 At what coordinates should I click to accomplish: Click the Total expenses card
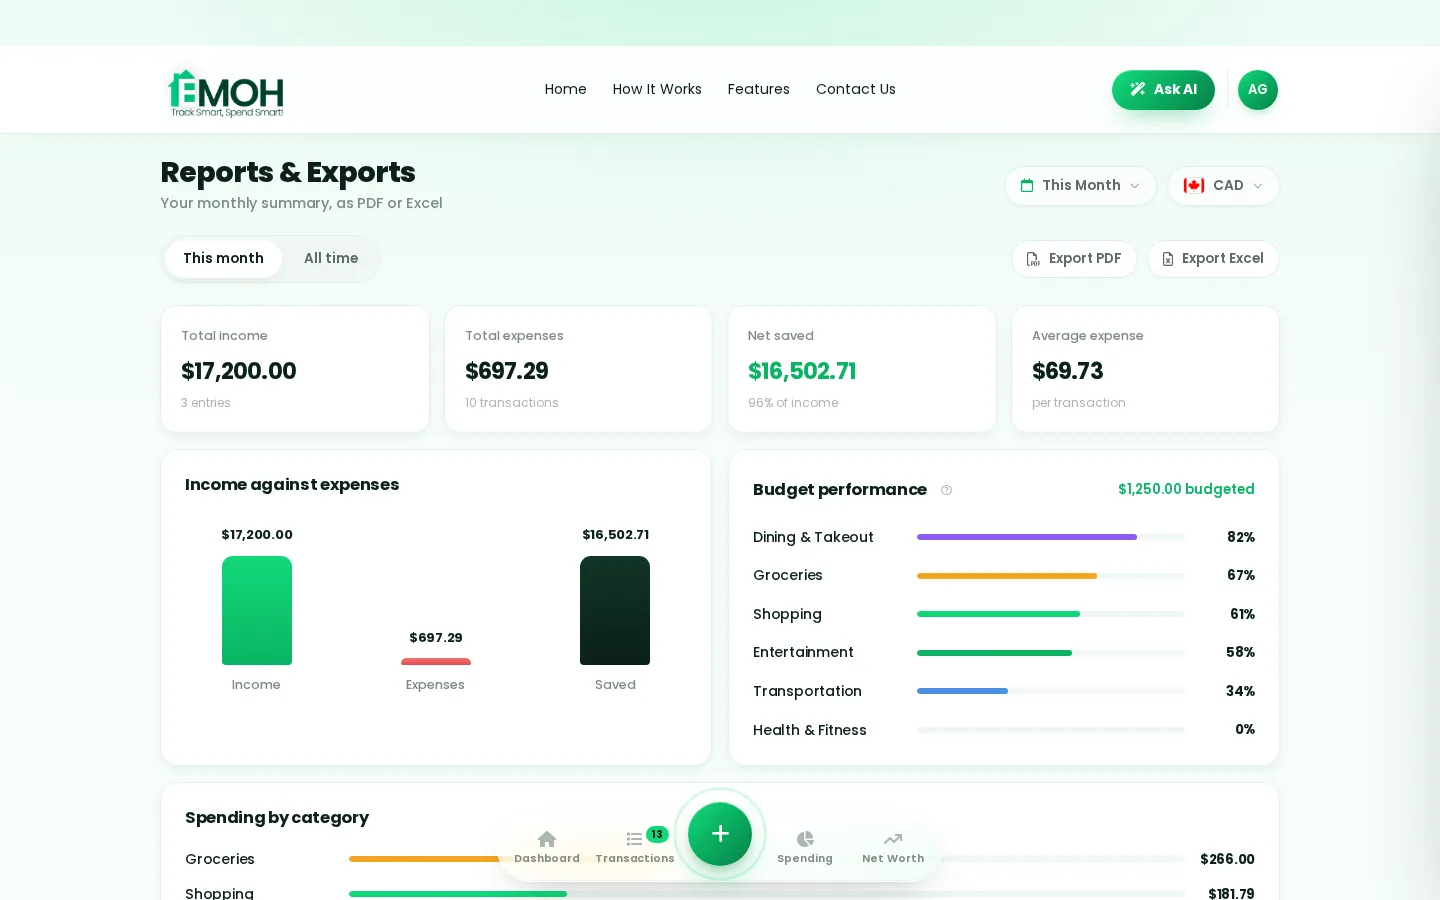pos(578,369)
